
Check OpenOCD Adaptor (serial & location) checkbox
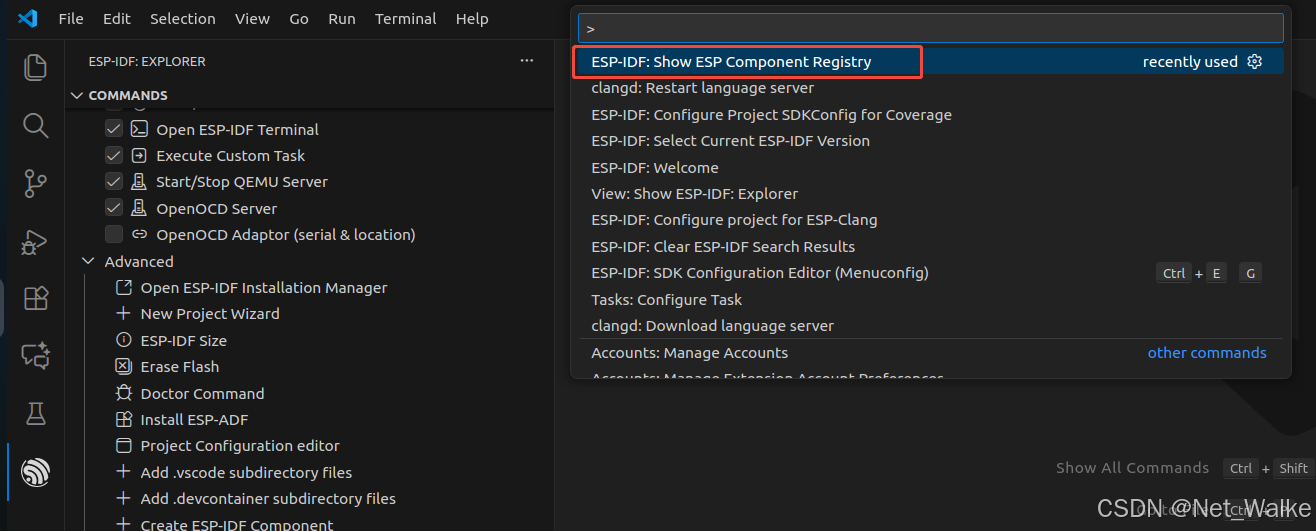114,234
